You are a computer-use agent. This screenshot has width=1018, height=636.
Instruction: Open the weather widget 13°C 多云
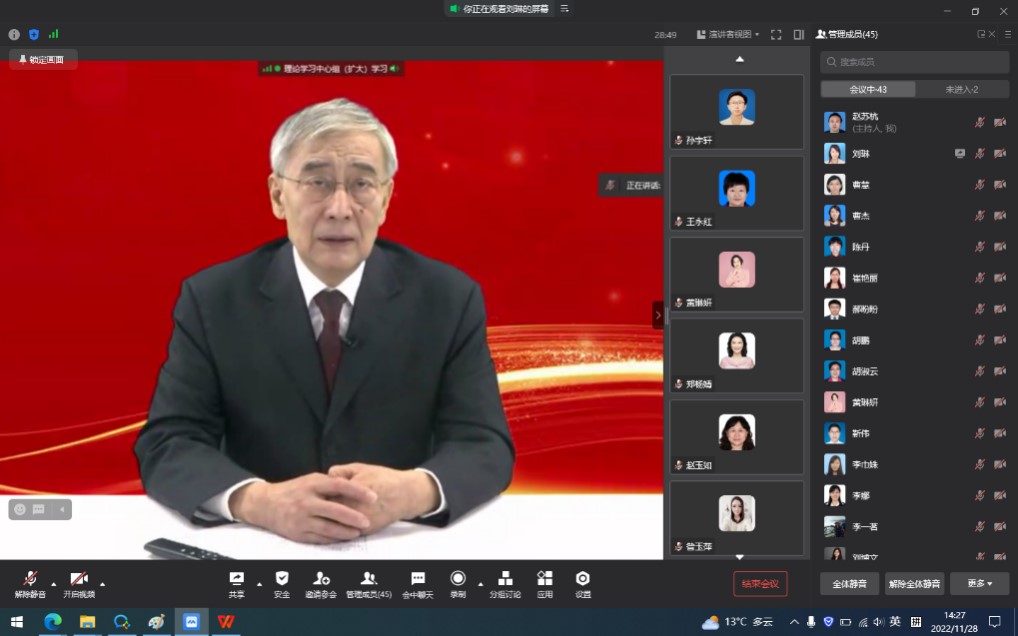(x=738, y=622)
